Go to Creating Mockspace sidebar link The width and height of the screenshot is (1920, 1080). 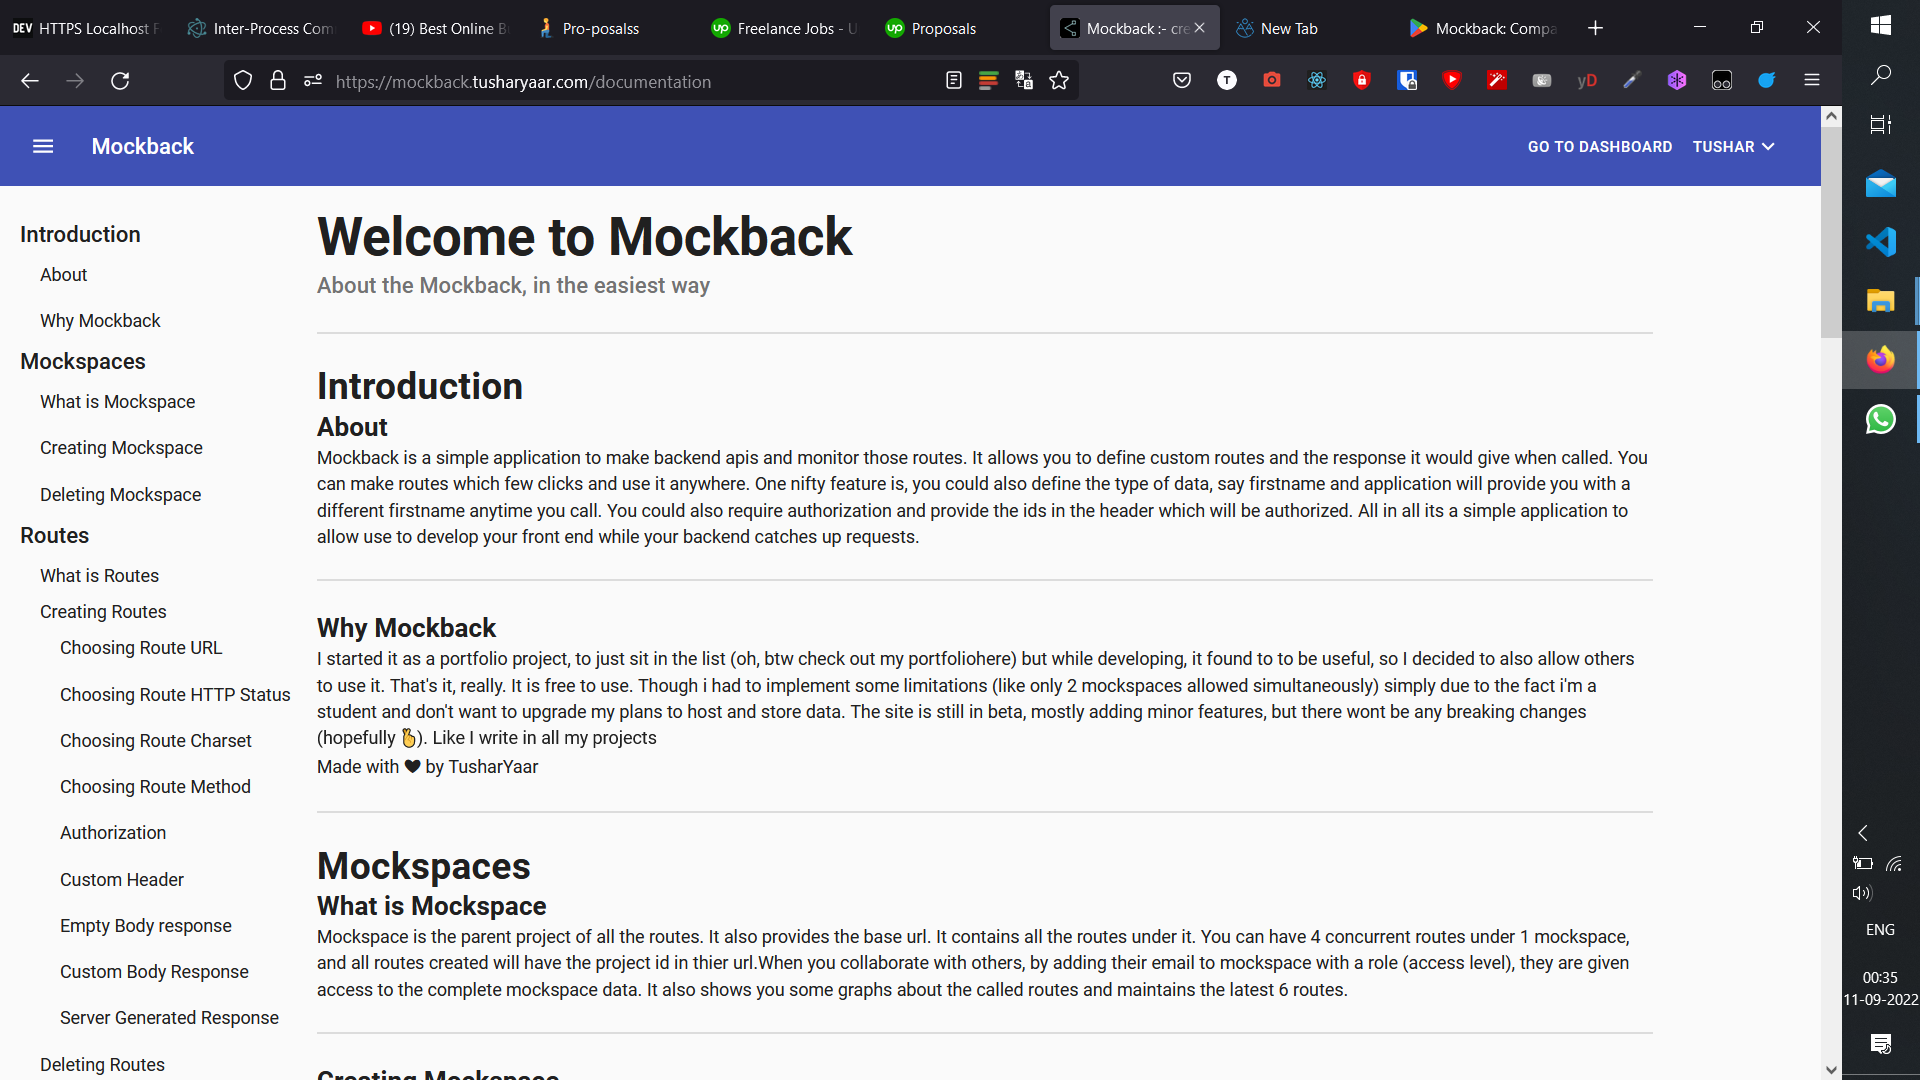pyautogui.click(x=121, y=448)
